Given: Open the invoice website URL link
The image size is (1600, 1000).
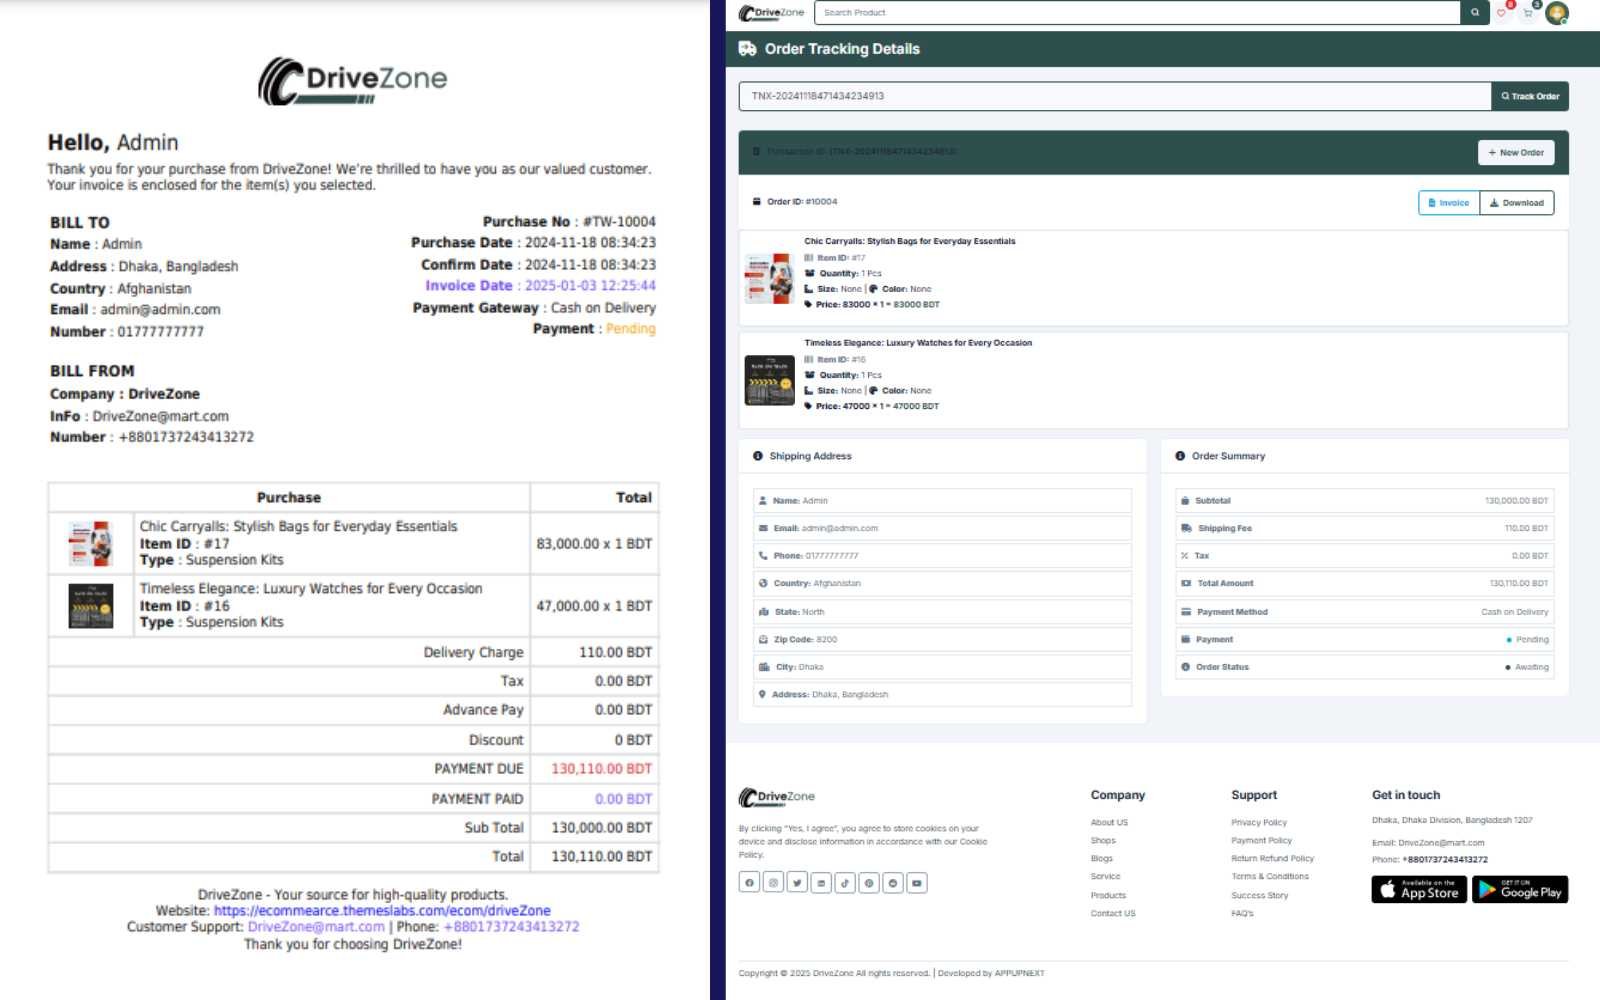Looking at the screenshot, I should (382, 911).
